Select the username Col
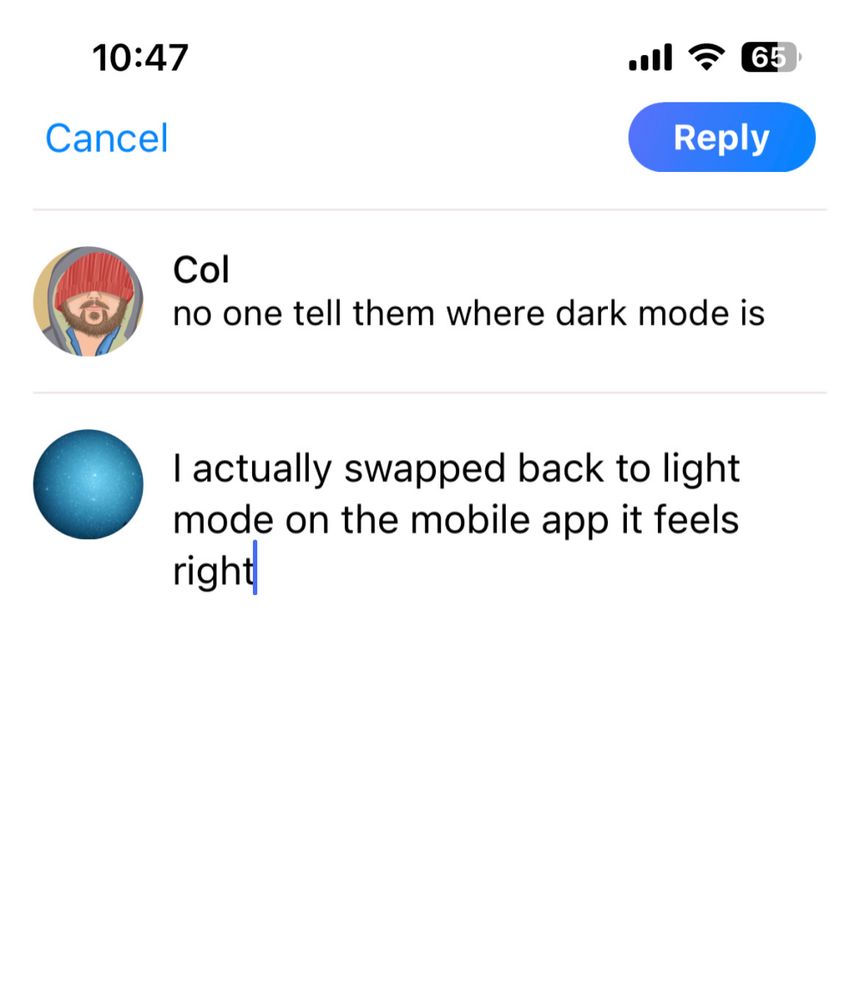Screen dimensions: 860x1000 point(201,270)
